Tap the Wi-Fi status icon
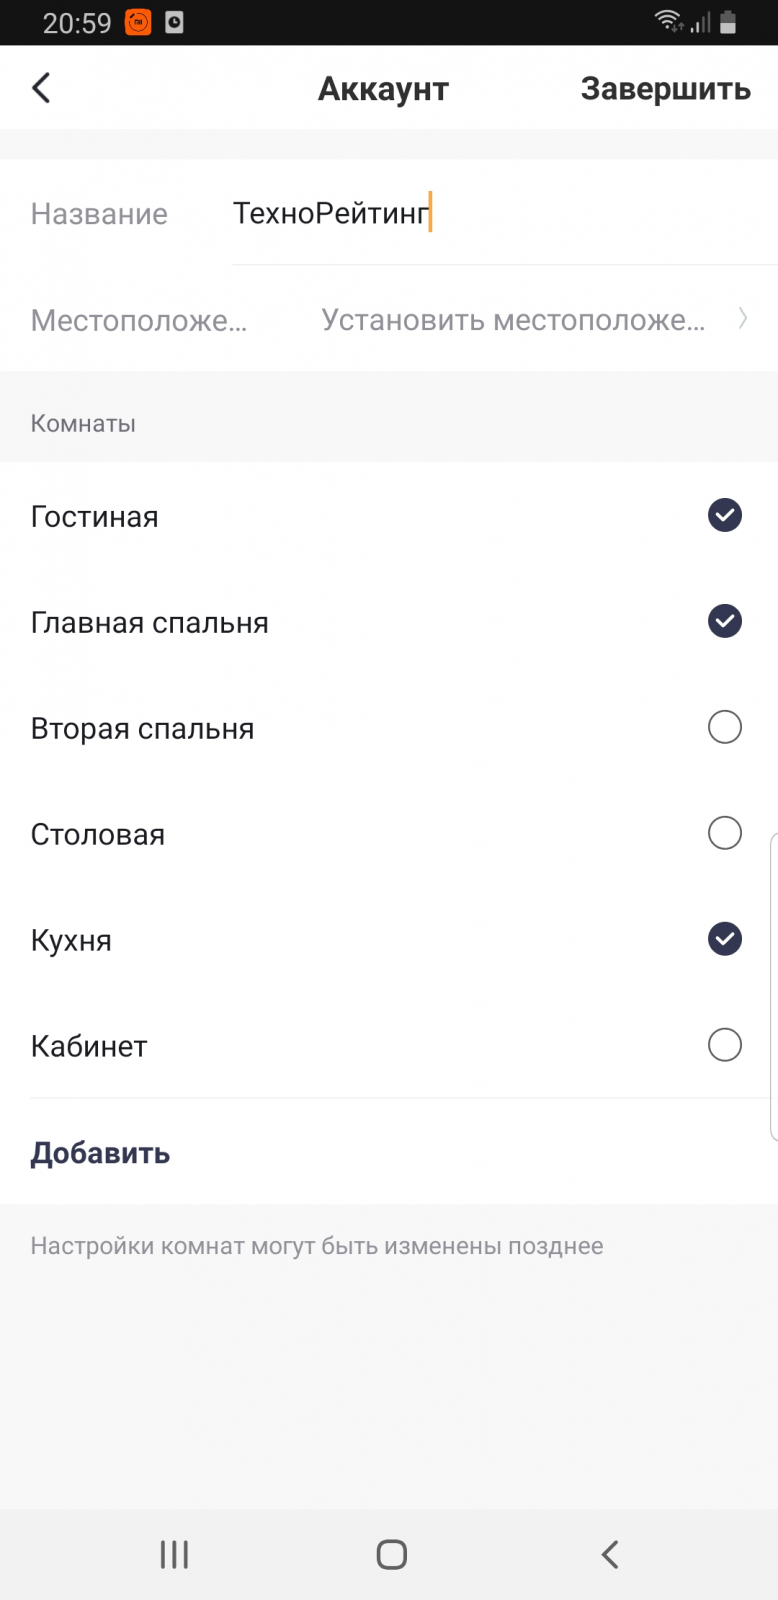The width and height of the screenshot is (778, 1600). (667, 21)
